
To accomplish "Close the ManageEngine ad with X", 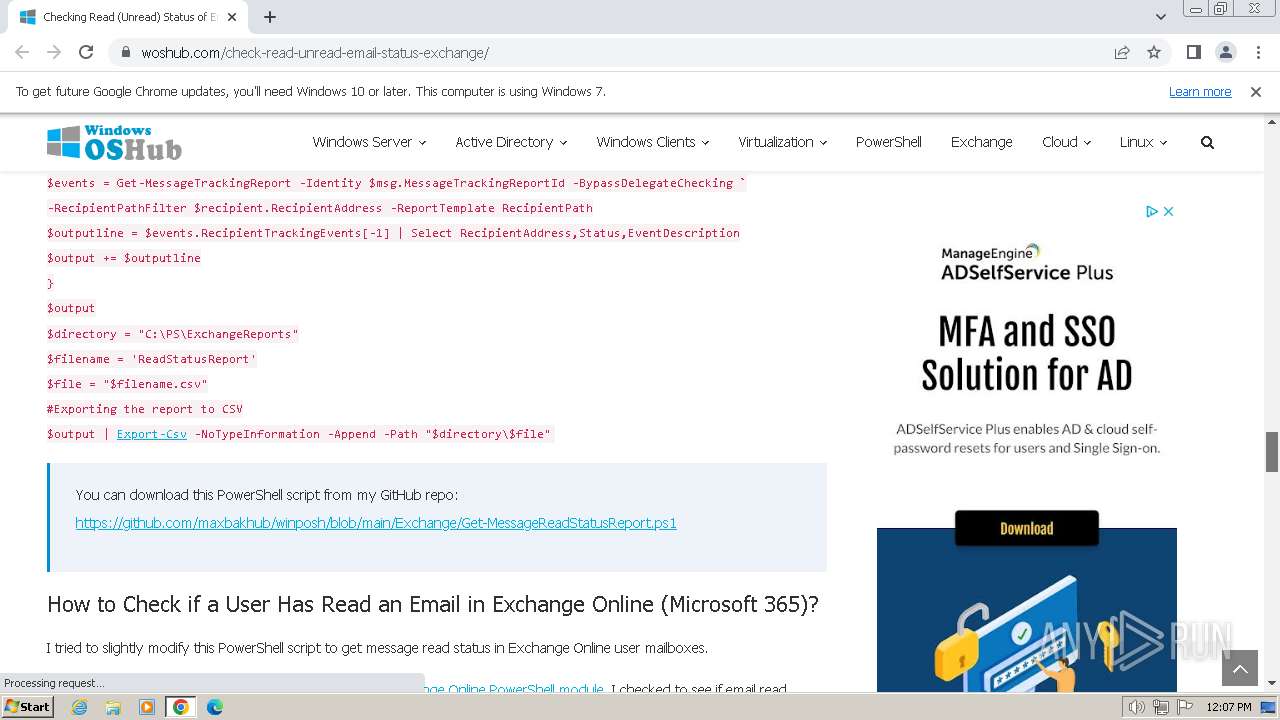I will click(x=1168, y=211).
